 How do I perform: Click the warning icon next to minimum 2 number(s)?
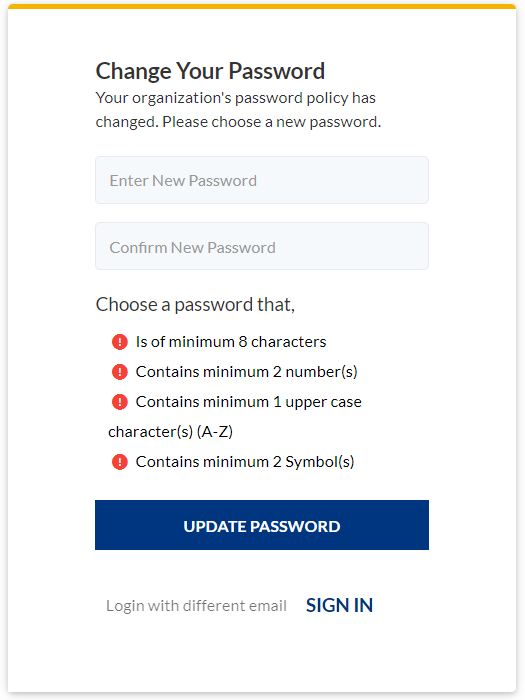click(x=120, y=372)
